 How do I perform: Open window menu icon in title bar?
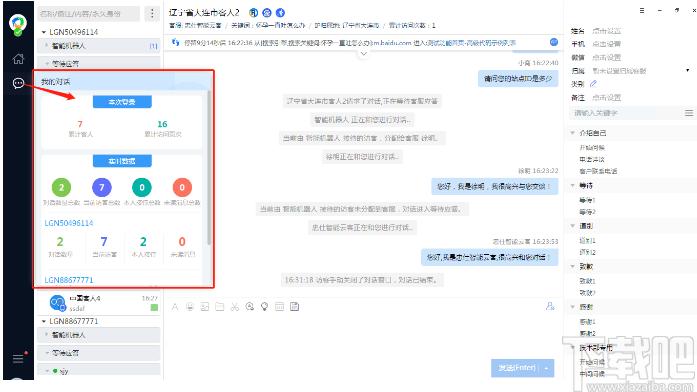(642, 11)
